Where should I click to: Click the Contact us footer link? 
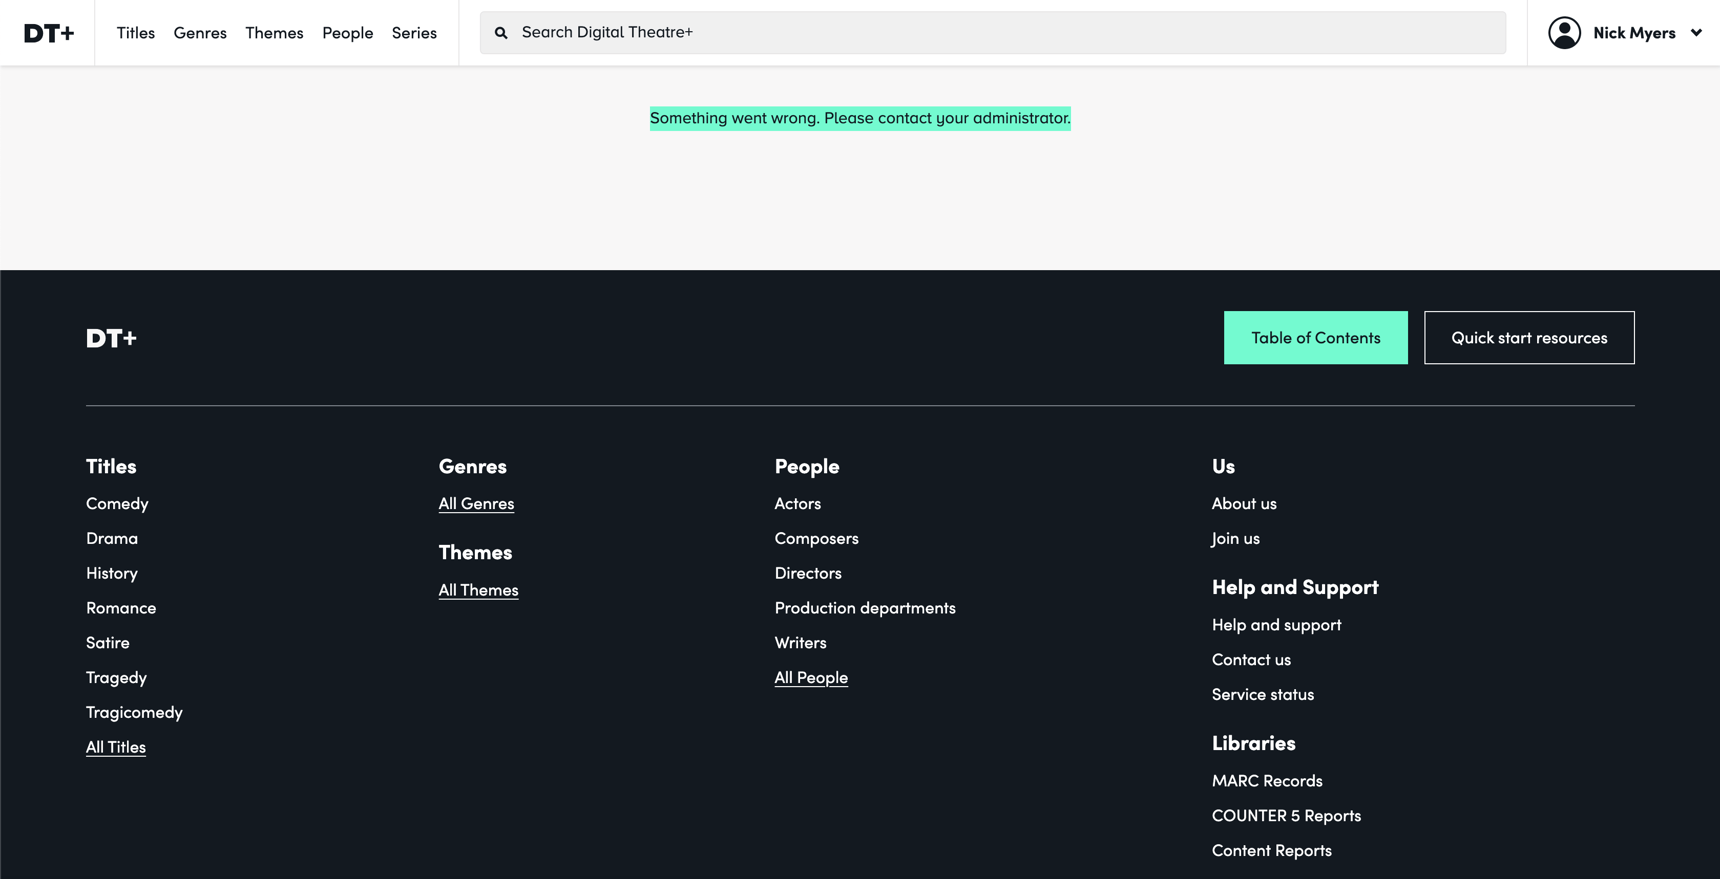pyautogui.click(x=1250, y=660)
